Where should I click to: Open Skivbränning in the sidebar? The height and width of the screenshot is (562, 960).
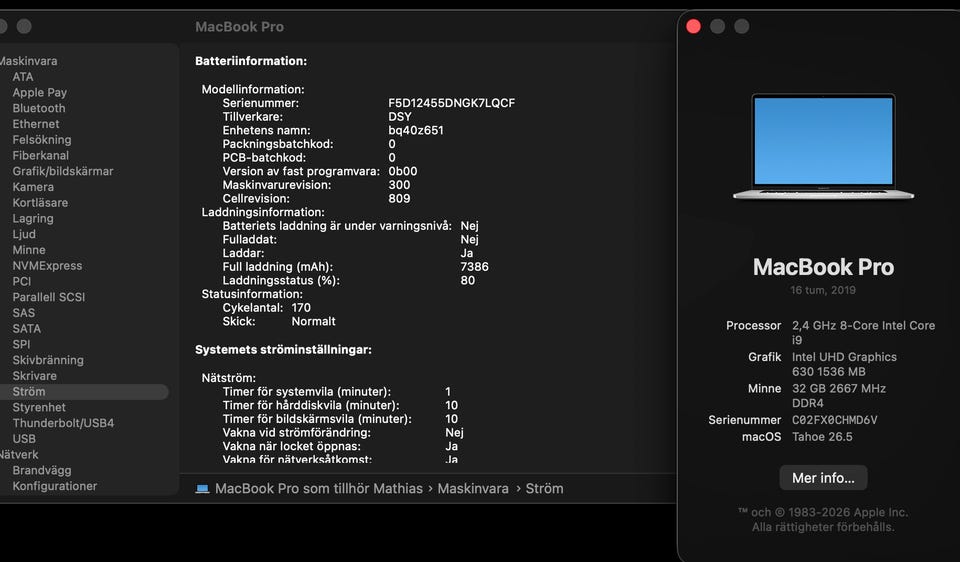(x=48, y=360)
